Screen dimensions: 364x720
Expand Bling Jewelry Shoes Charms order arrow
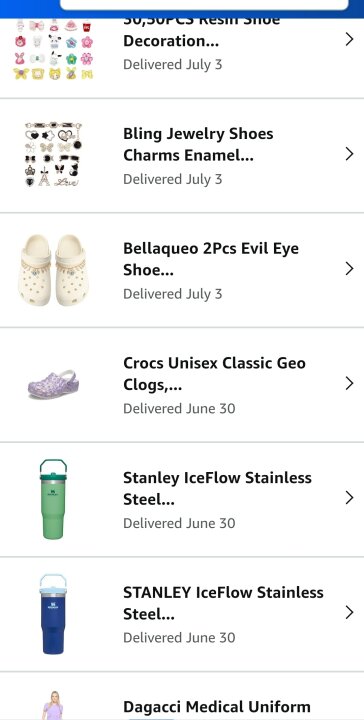[x=349, y=154]
